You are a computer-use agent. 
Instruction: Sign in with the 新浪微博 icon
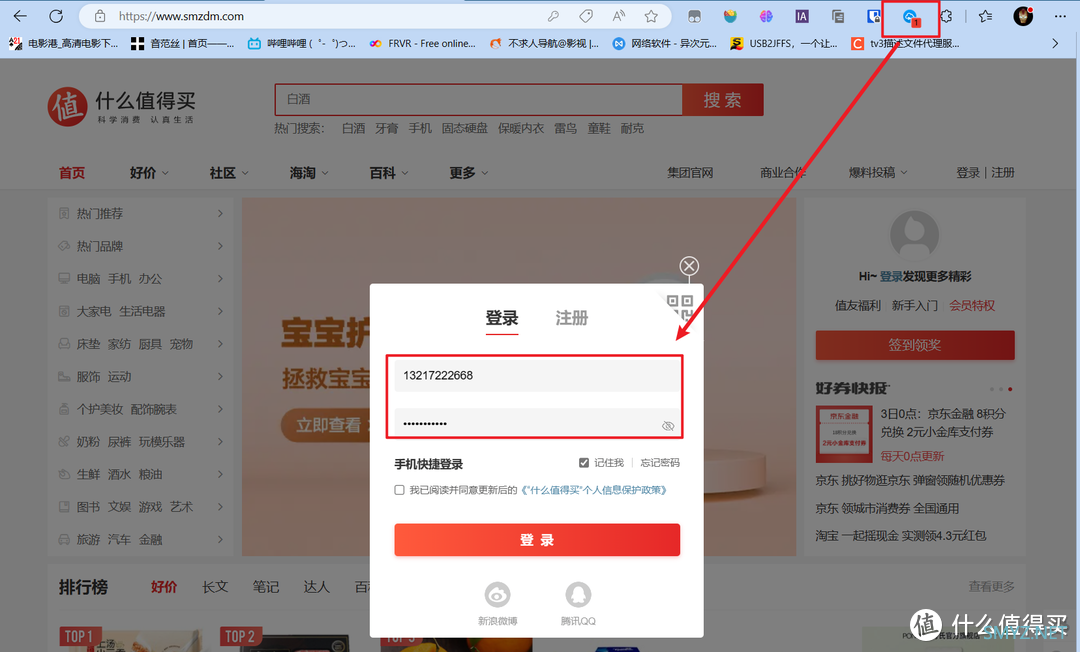pos(497,594)
